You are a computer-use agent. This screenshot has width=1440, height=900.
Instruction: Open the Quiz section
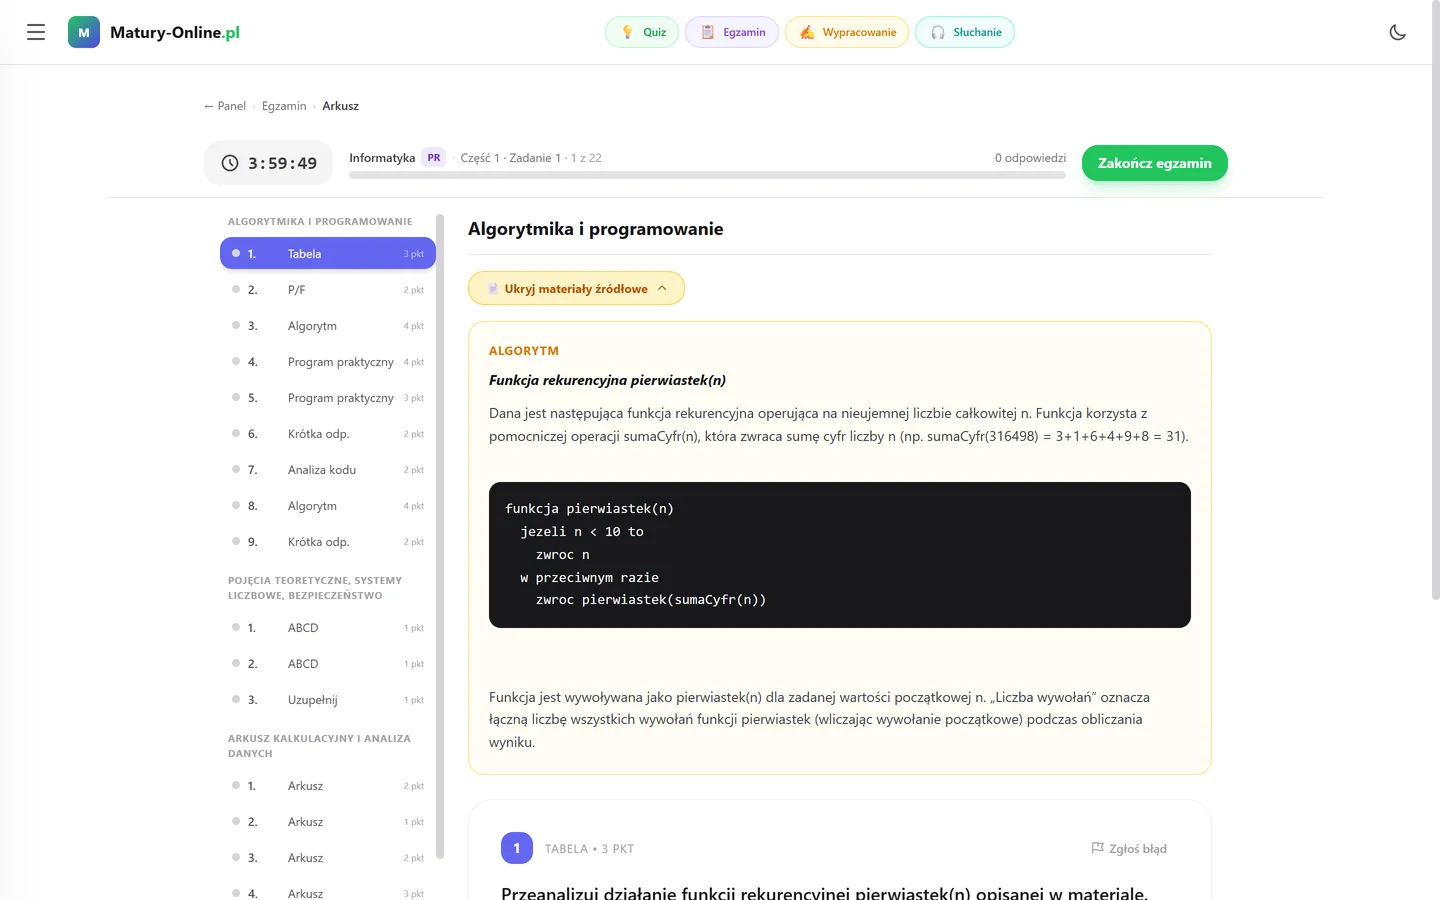pyautogui.click(x=642, y=32)
